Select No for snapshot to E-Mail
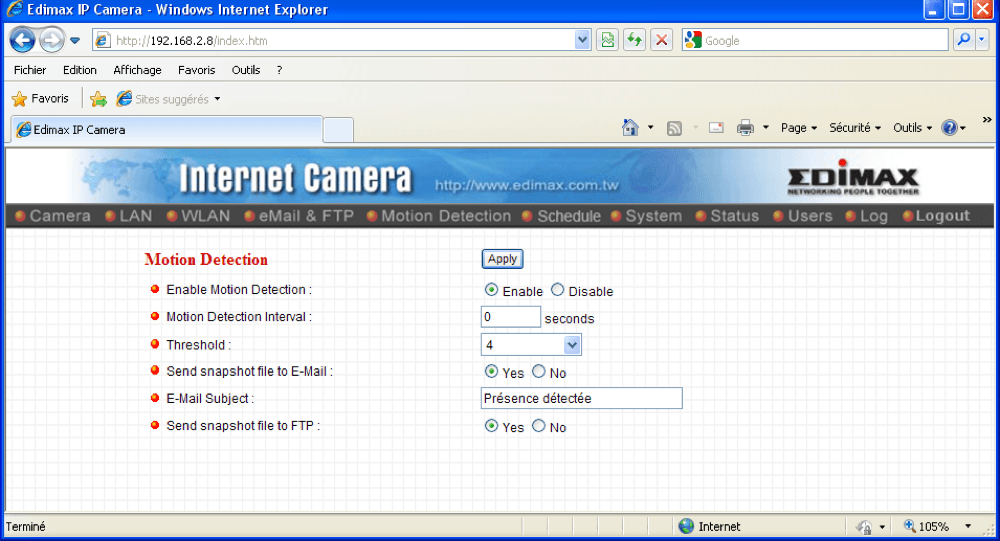 (539, 371)
